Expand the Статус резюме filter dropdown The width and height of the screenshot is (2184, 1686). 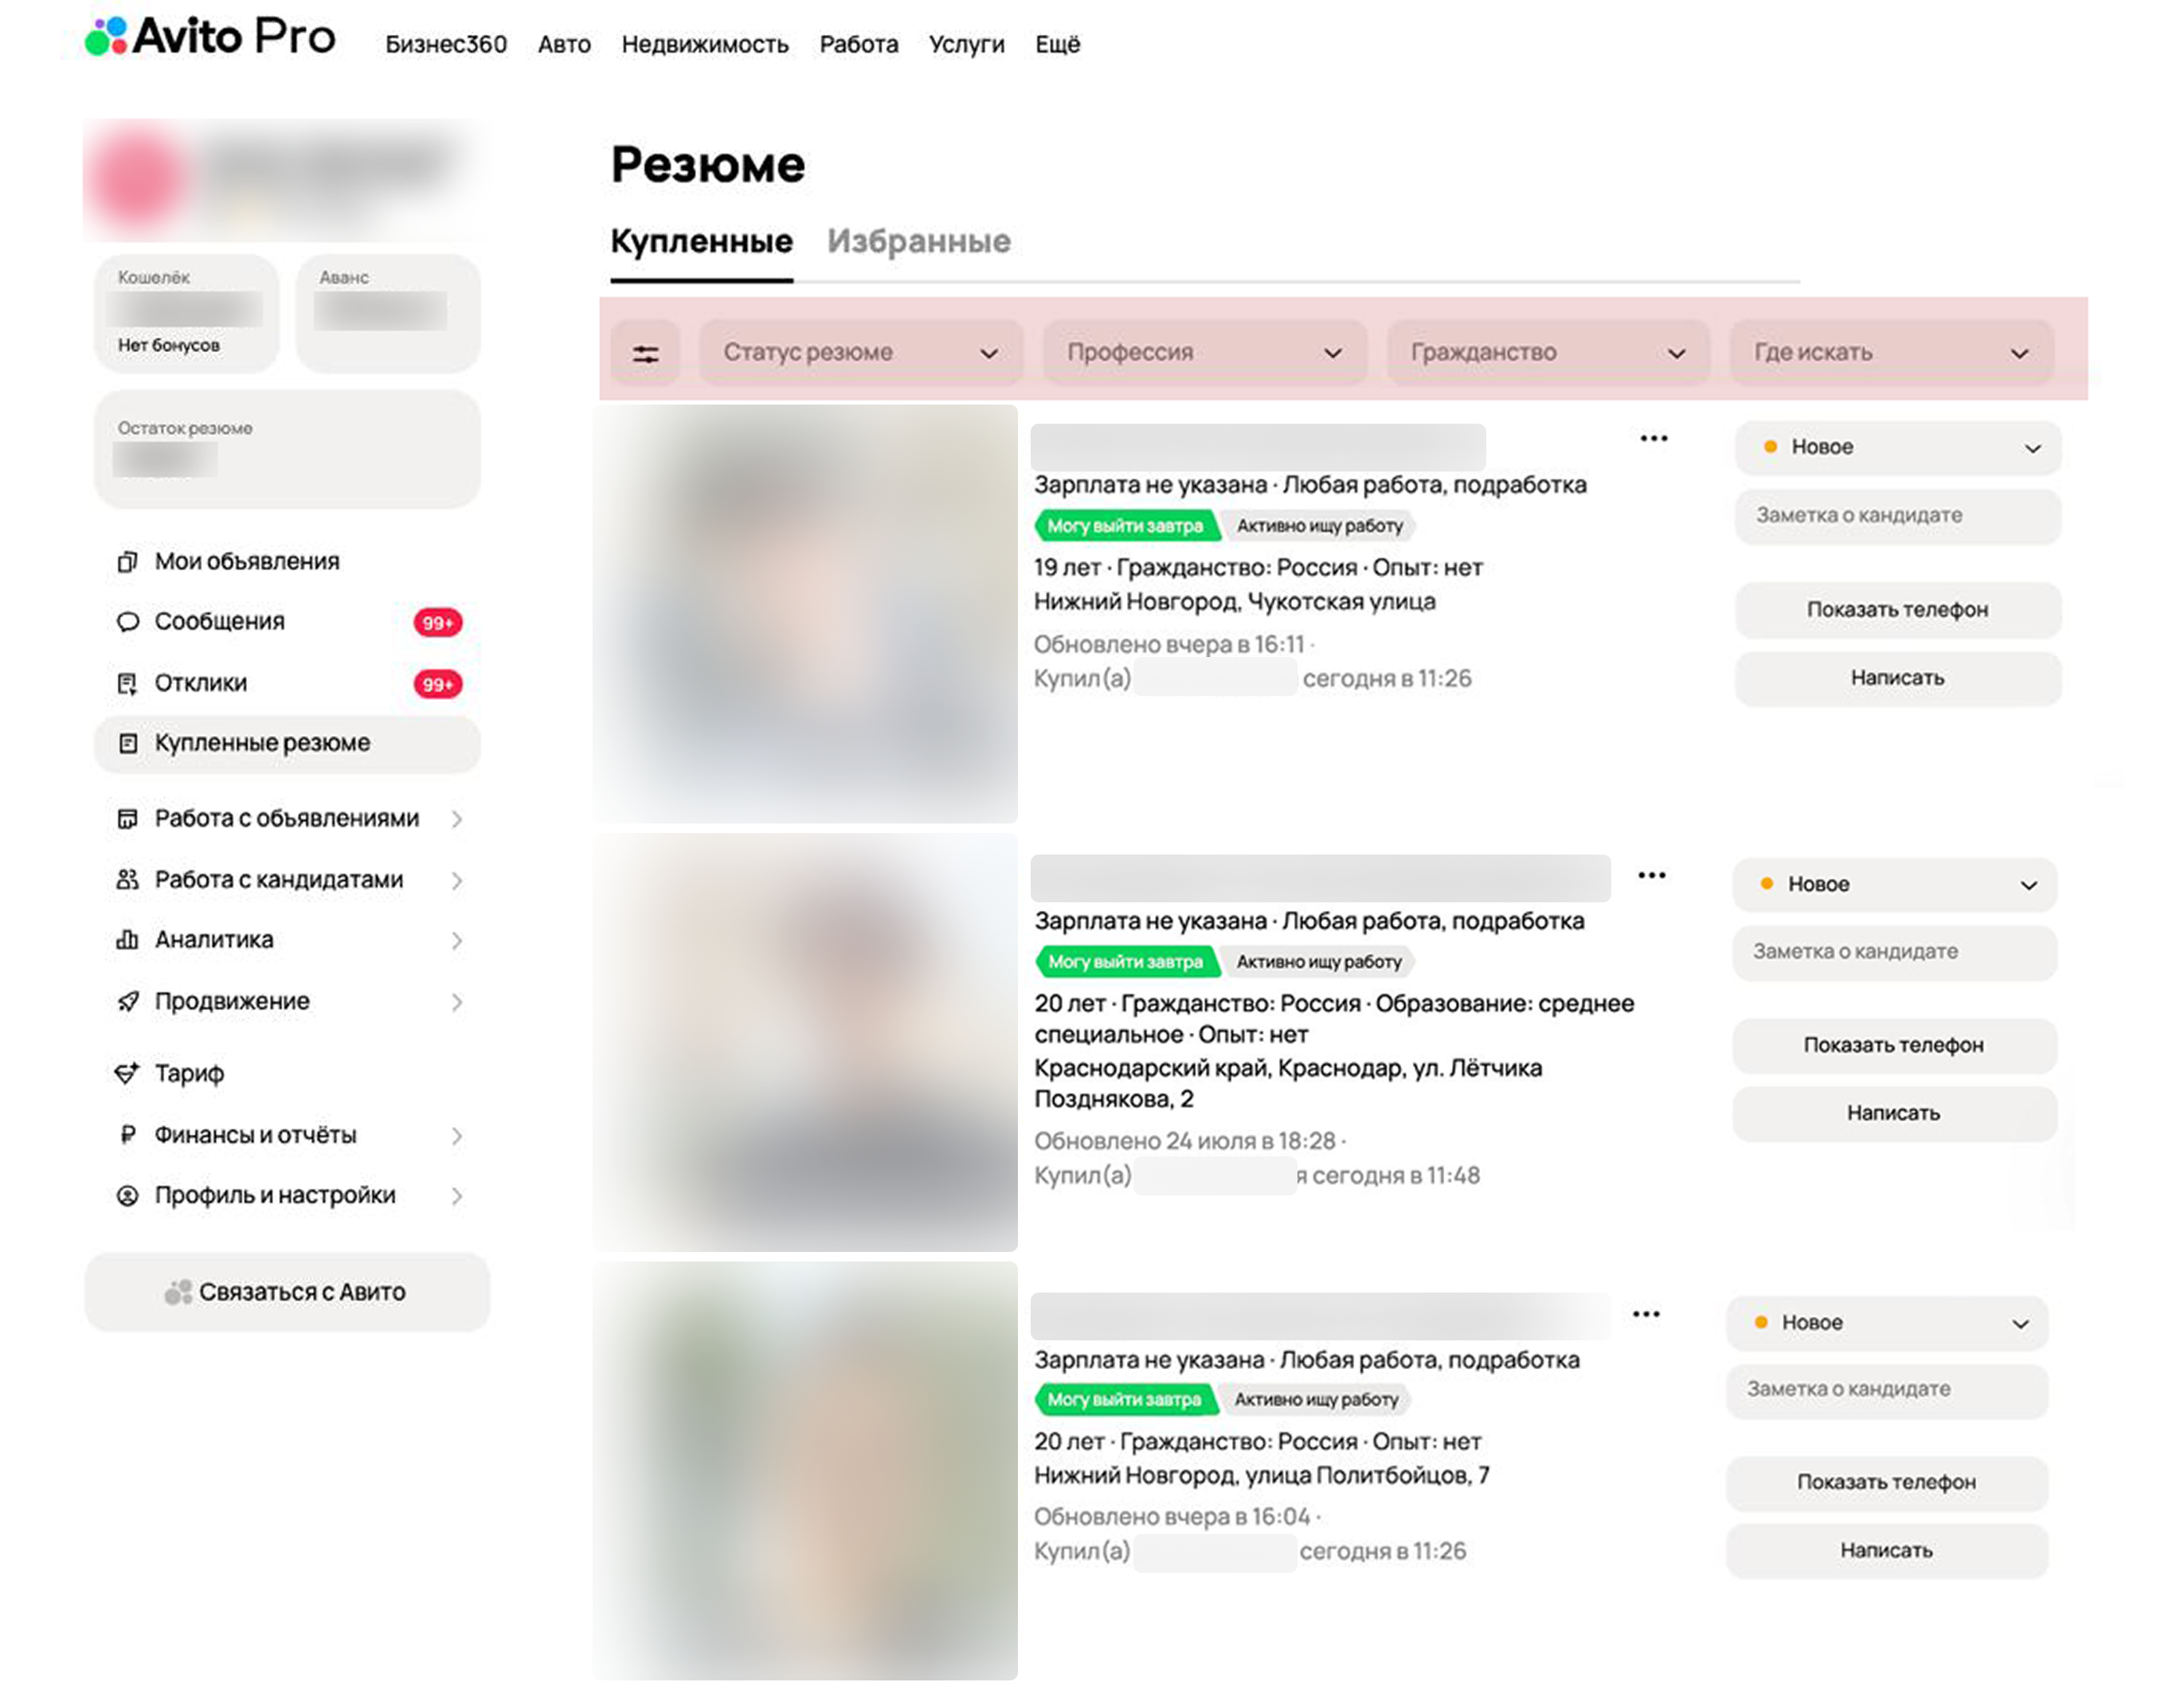[860, 353]
